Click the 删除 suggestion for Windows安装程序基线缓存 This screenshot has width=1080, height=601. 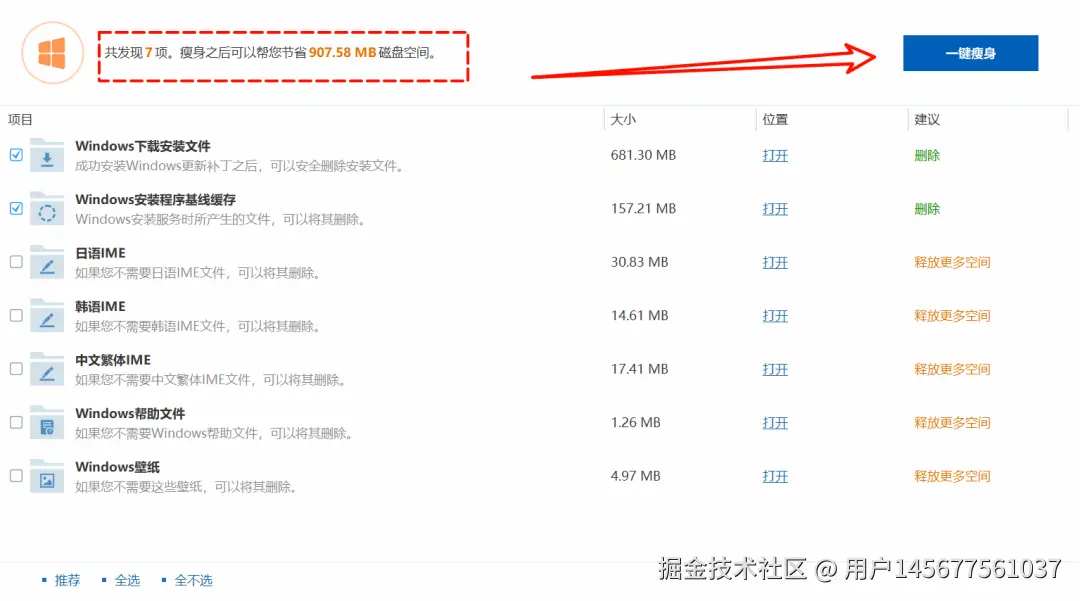[x=926, y=208]
